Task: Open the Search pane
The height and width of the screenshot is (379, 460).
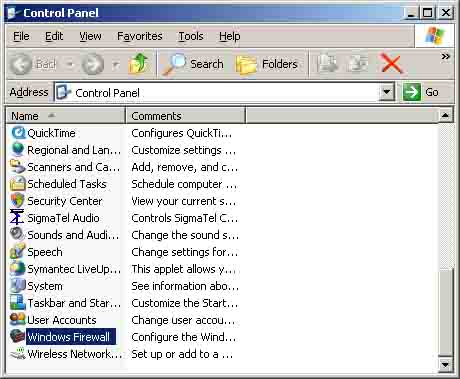Action: click(x=193, y=64)
